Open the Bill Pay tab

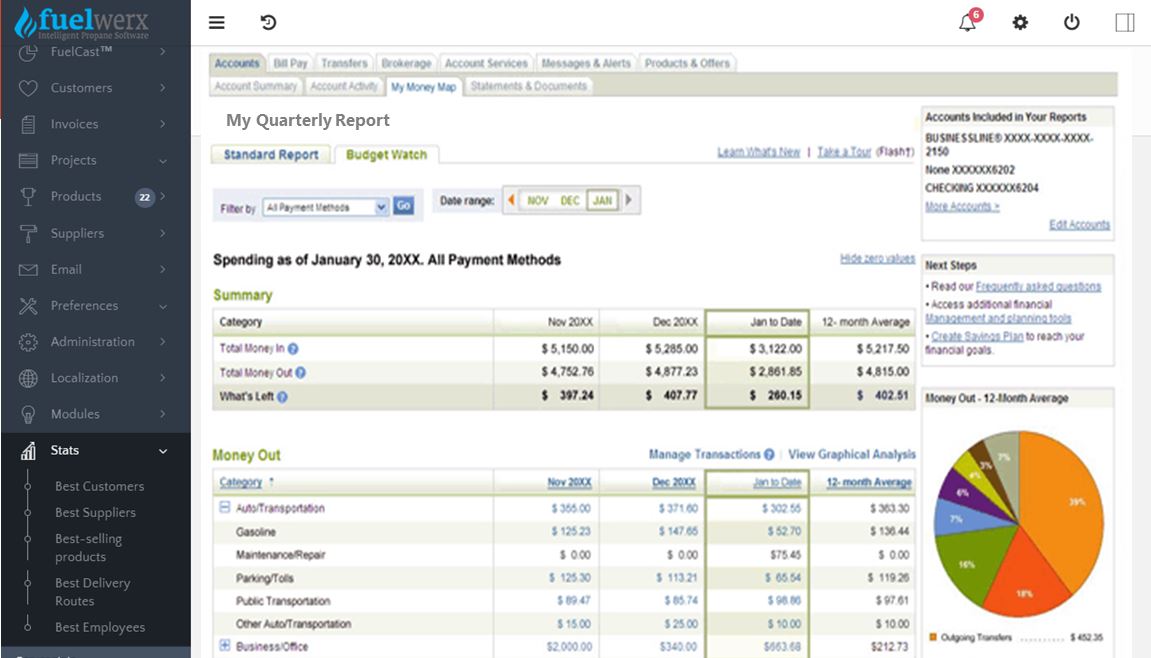tap(291, 63)
